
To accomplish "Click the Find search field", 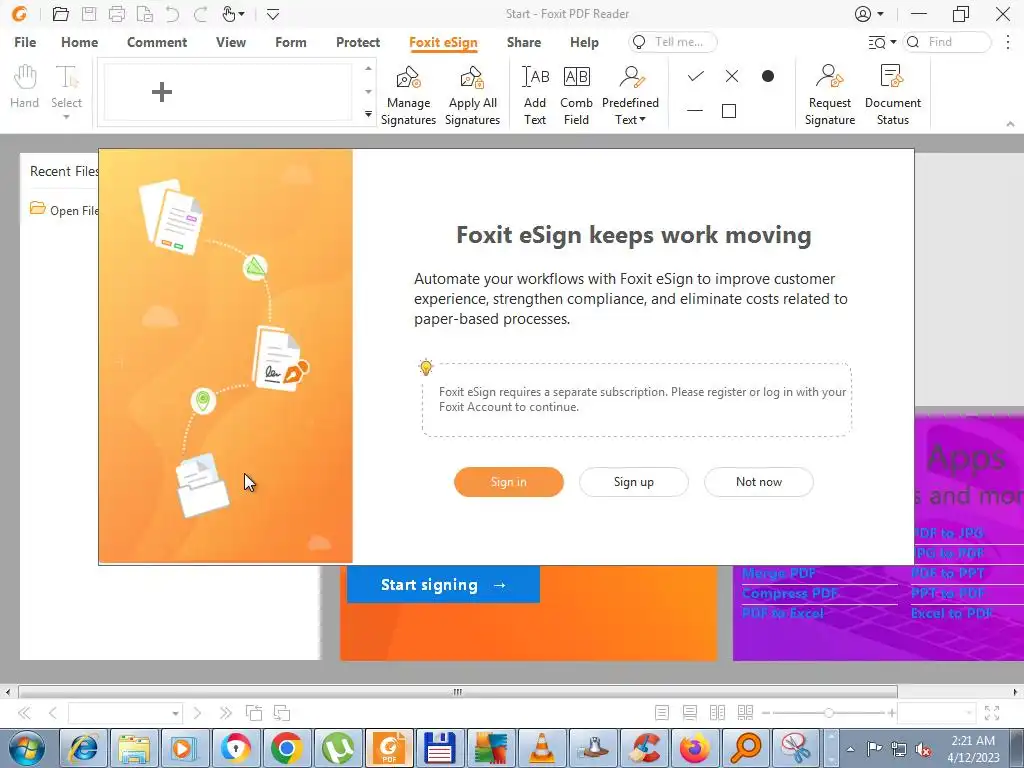I will 947,42.
